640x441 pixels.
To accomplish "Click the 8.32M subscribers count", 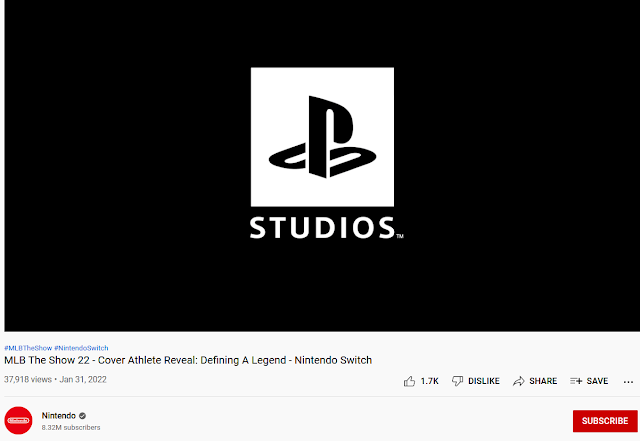I will 71,428.
